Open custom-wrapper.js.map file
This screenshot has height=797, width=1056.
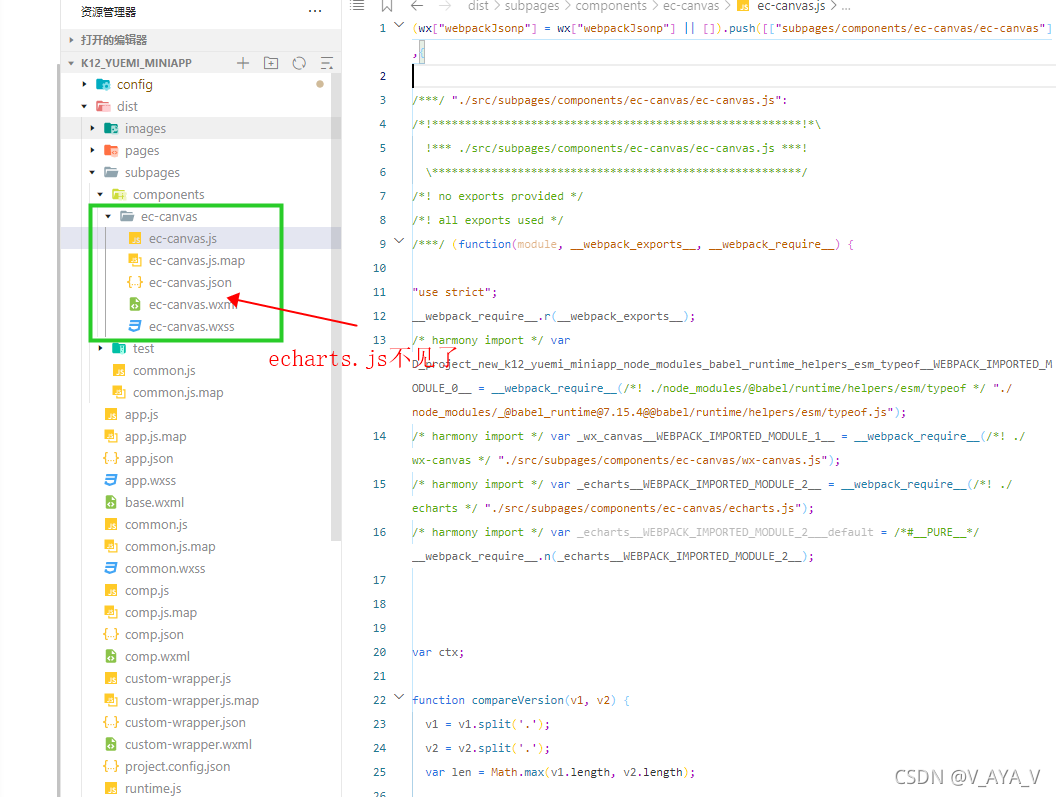click(192, 701)
